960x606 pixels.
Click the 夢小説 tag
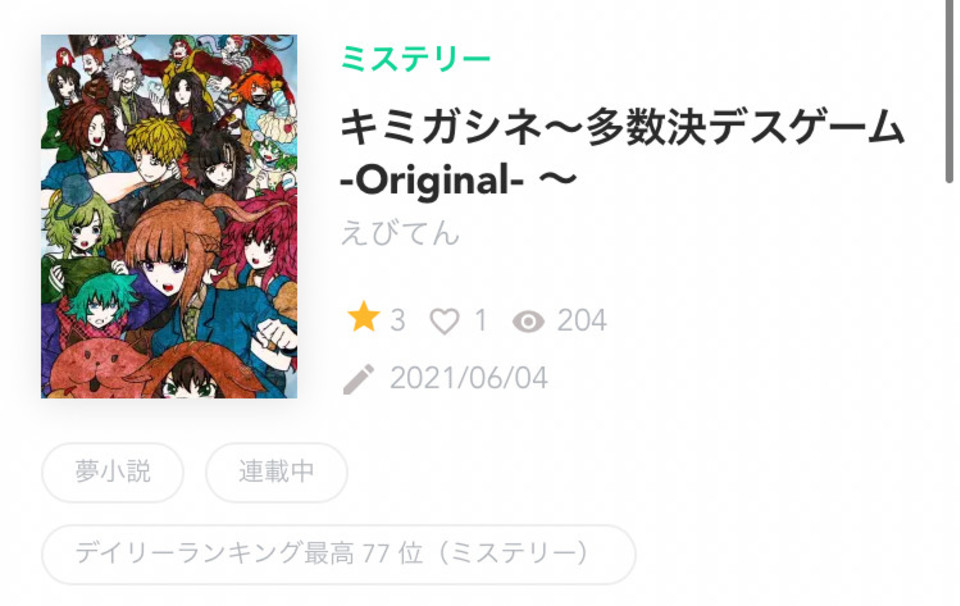pyautogui.click(x=113, y=473)
